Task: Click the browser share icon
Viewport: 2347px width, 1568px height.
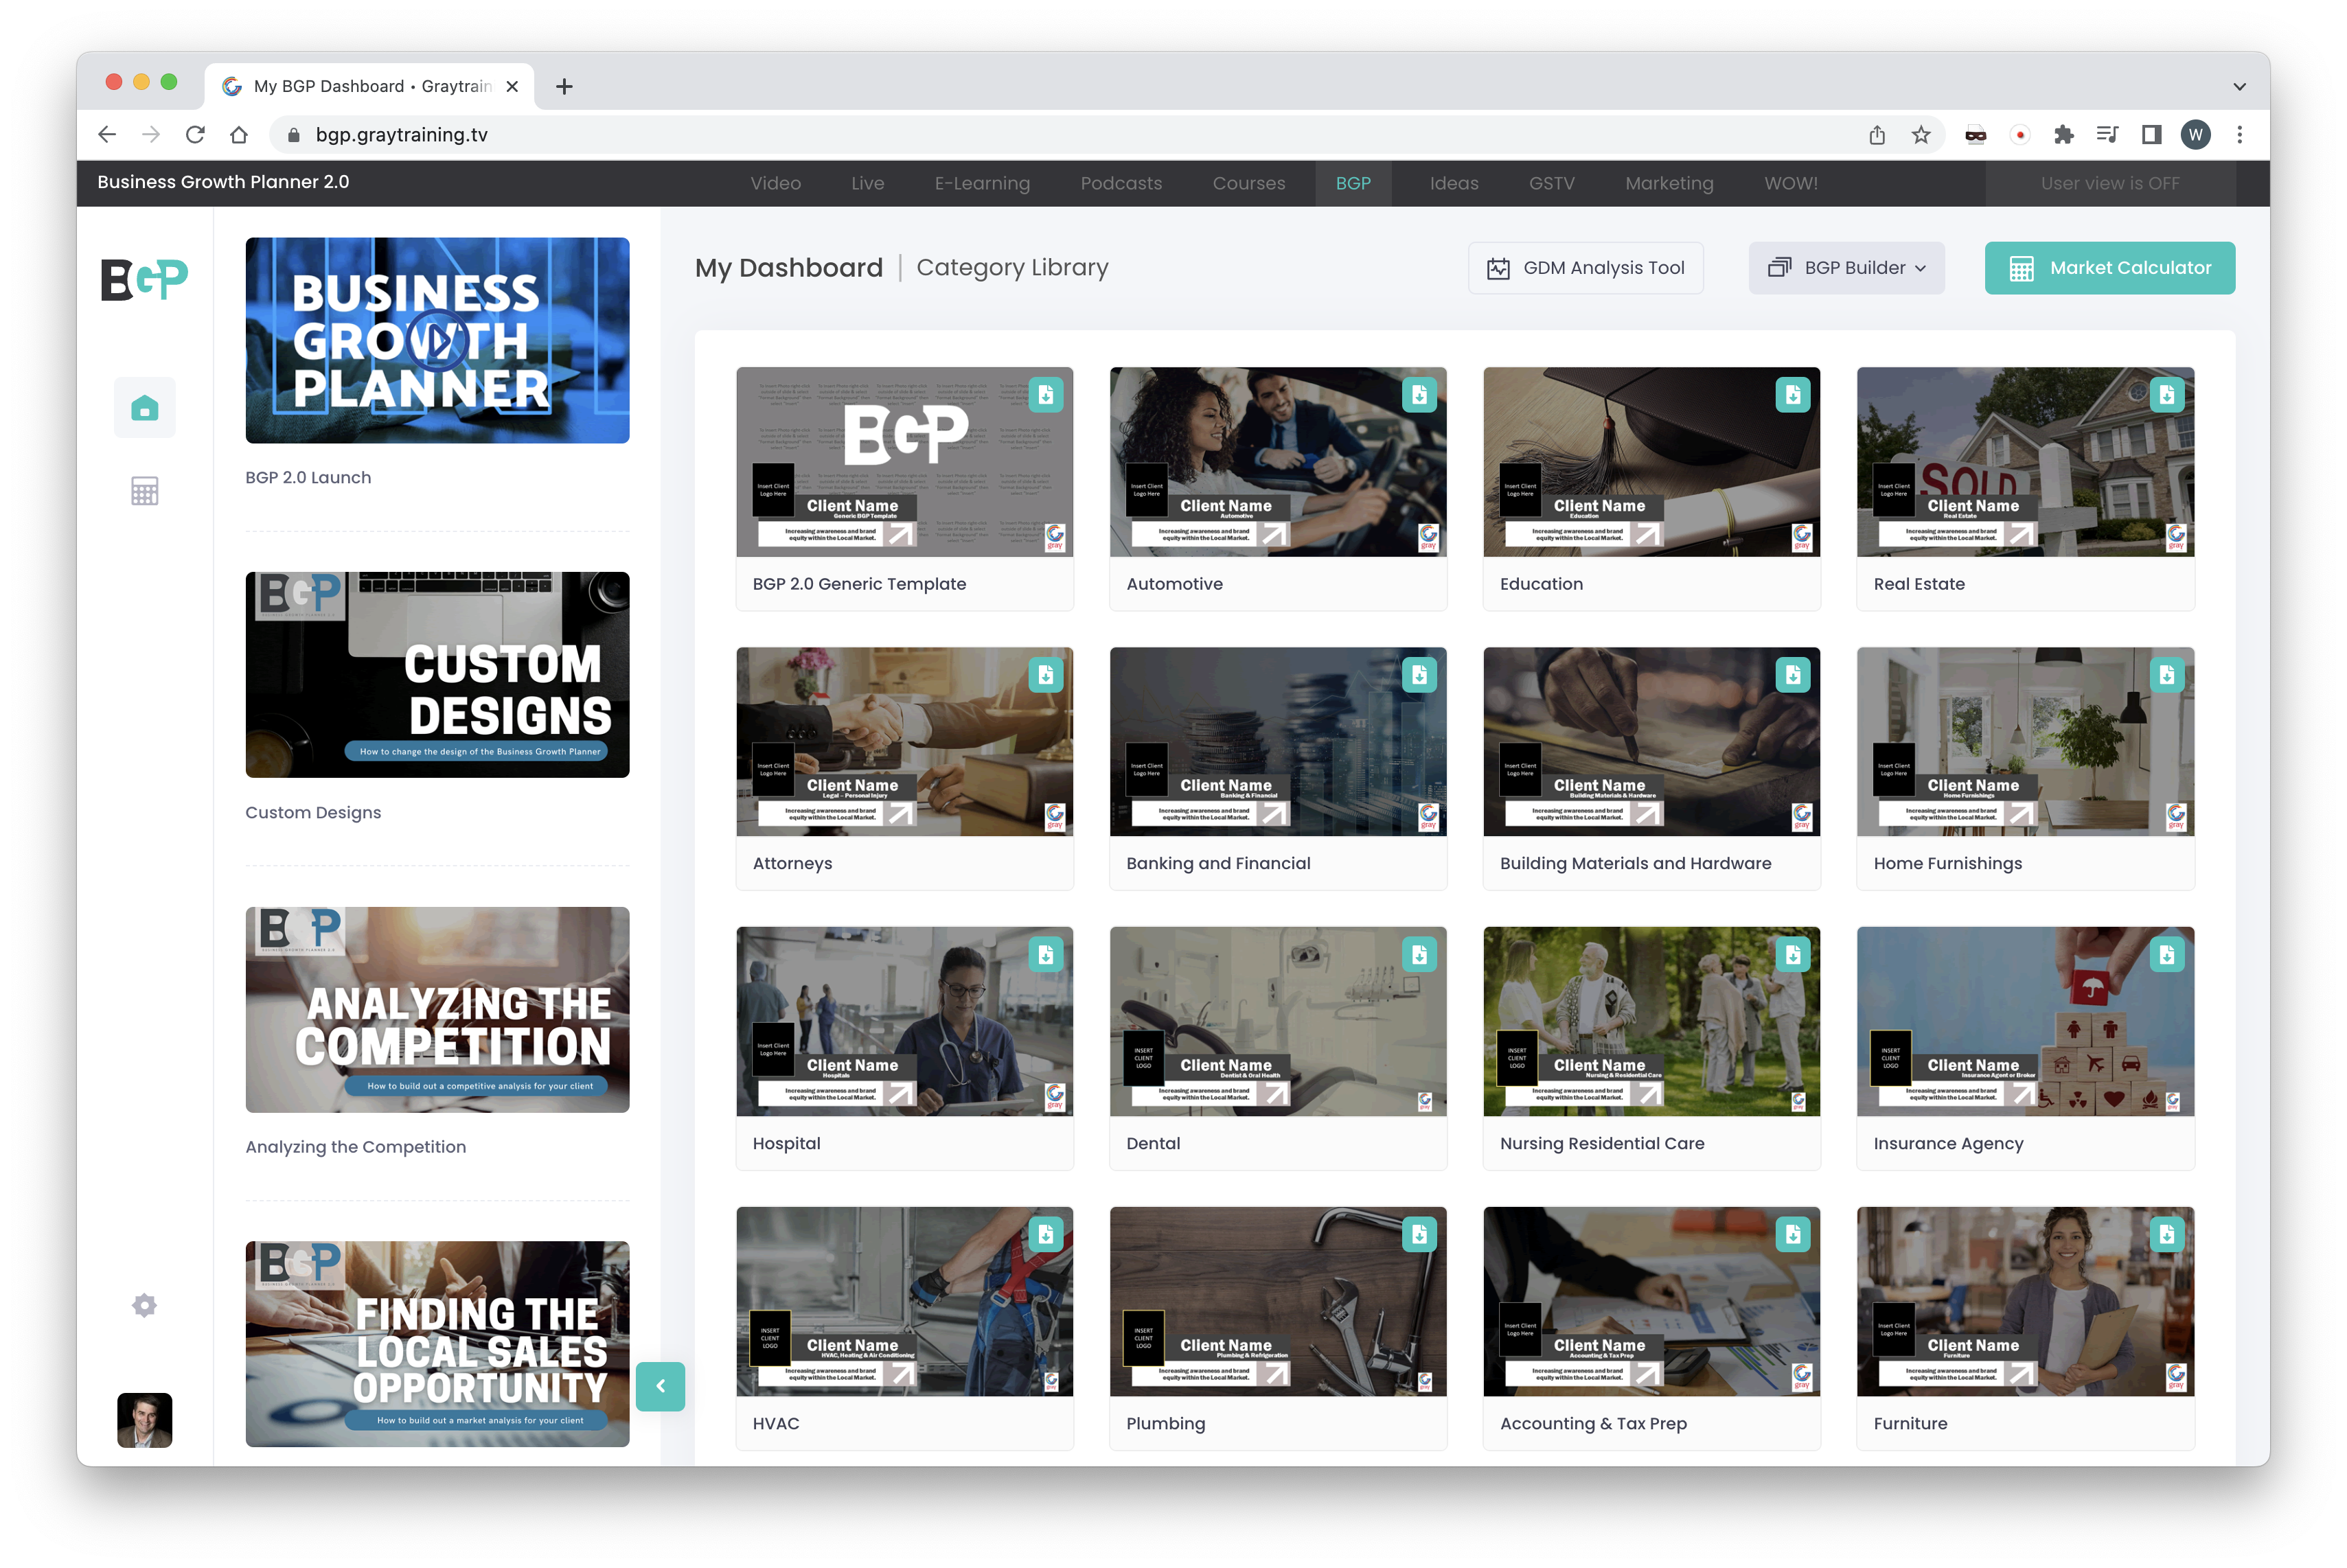Action: point(1876,135)
